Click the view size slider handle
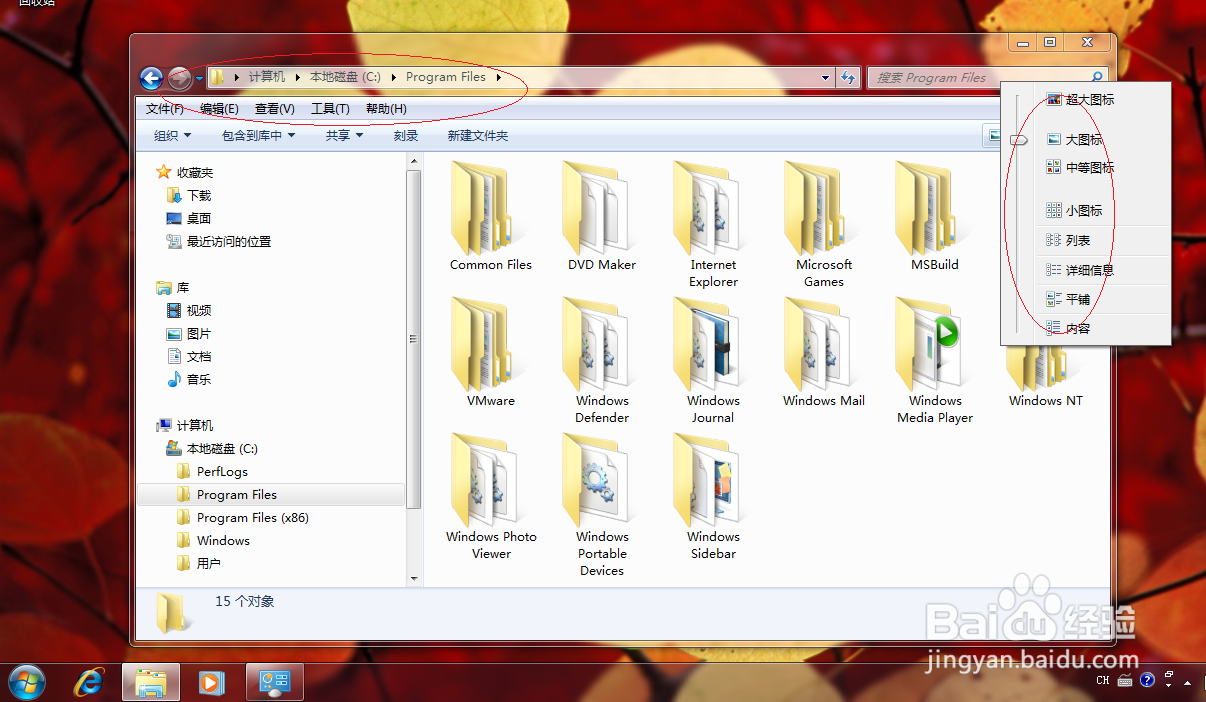This screenshot has height=702, width=1206. (x=1019, y=140)
